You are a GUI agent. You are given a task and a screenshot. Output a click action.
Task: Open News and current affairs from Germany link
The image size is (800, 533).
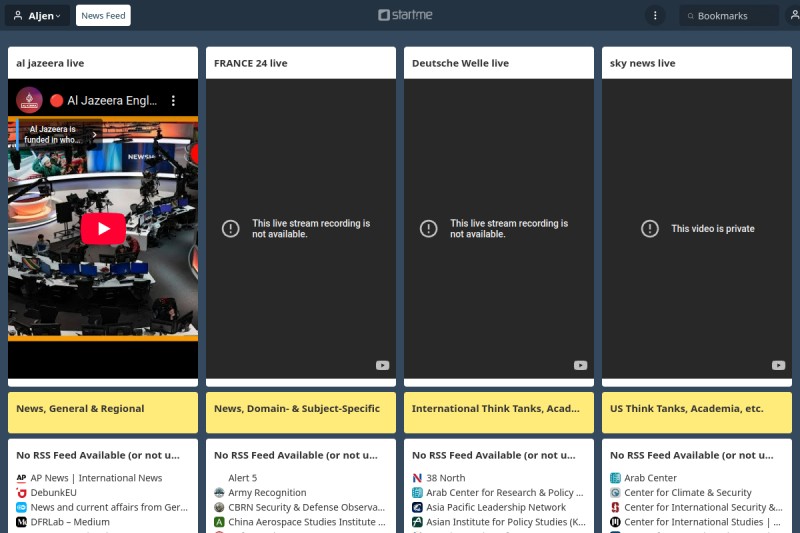point(109,507)
